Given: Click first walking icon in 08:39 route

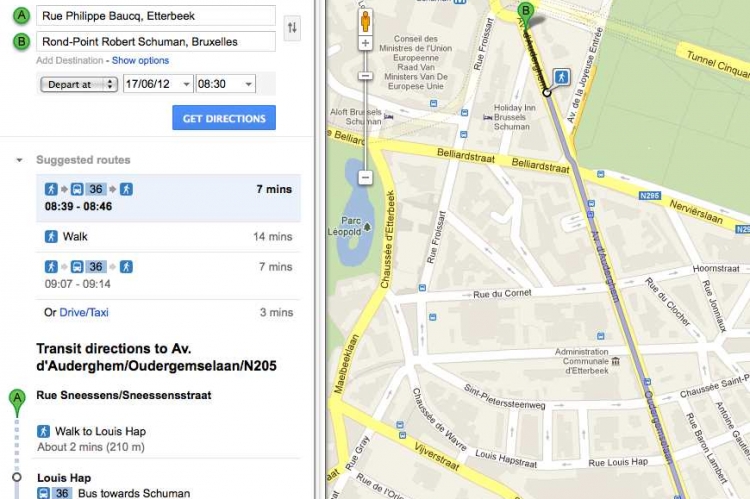Looking at the screenshot, I should pos(51,189).
